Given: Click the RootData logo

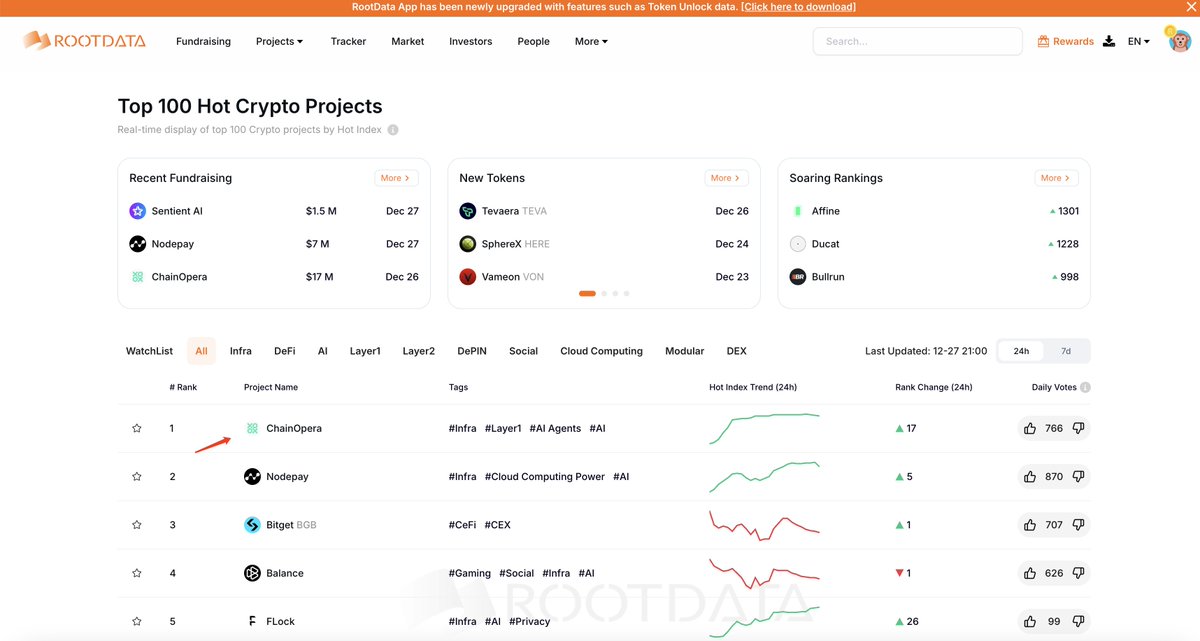Looking at the screenshot, I should click(x=84, y=41).
